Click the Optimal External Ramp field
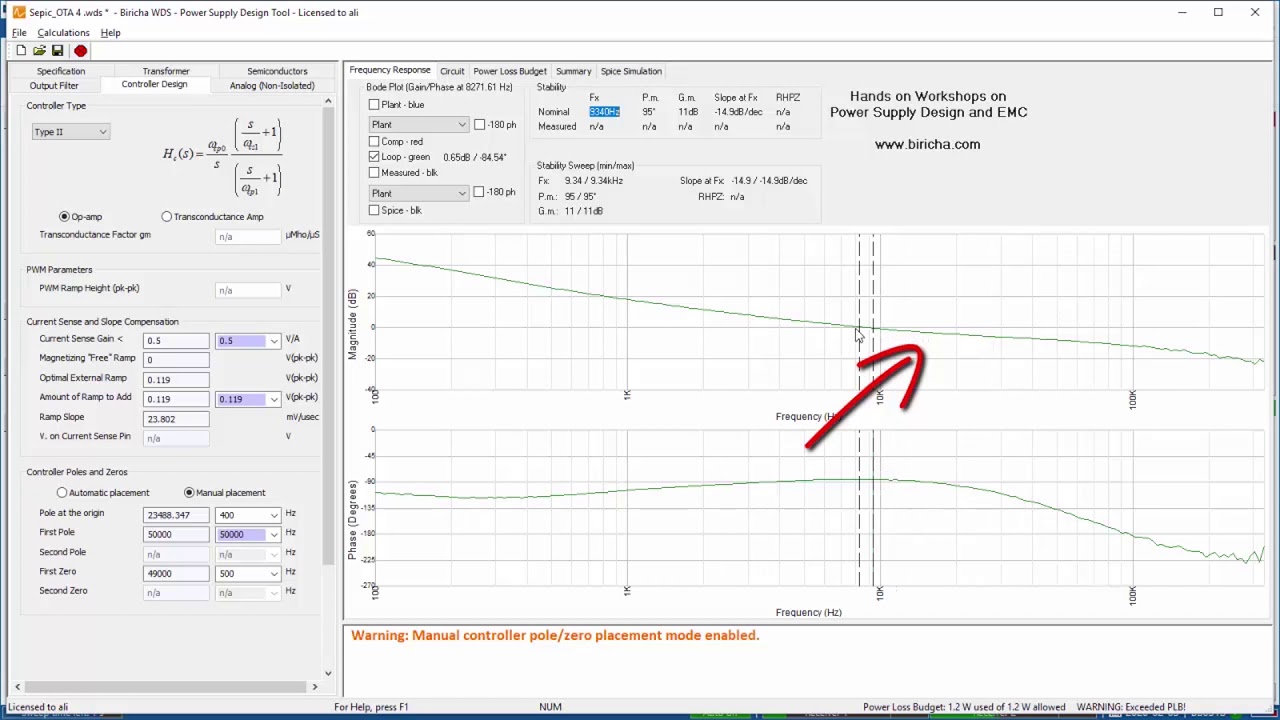 [176, 380]
